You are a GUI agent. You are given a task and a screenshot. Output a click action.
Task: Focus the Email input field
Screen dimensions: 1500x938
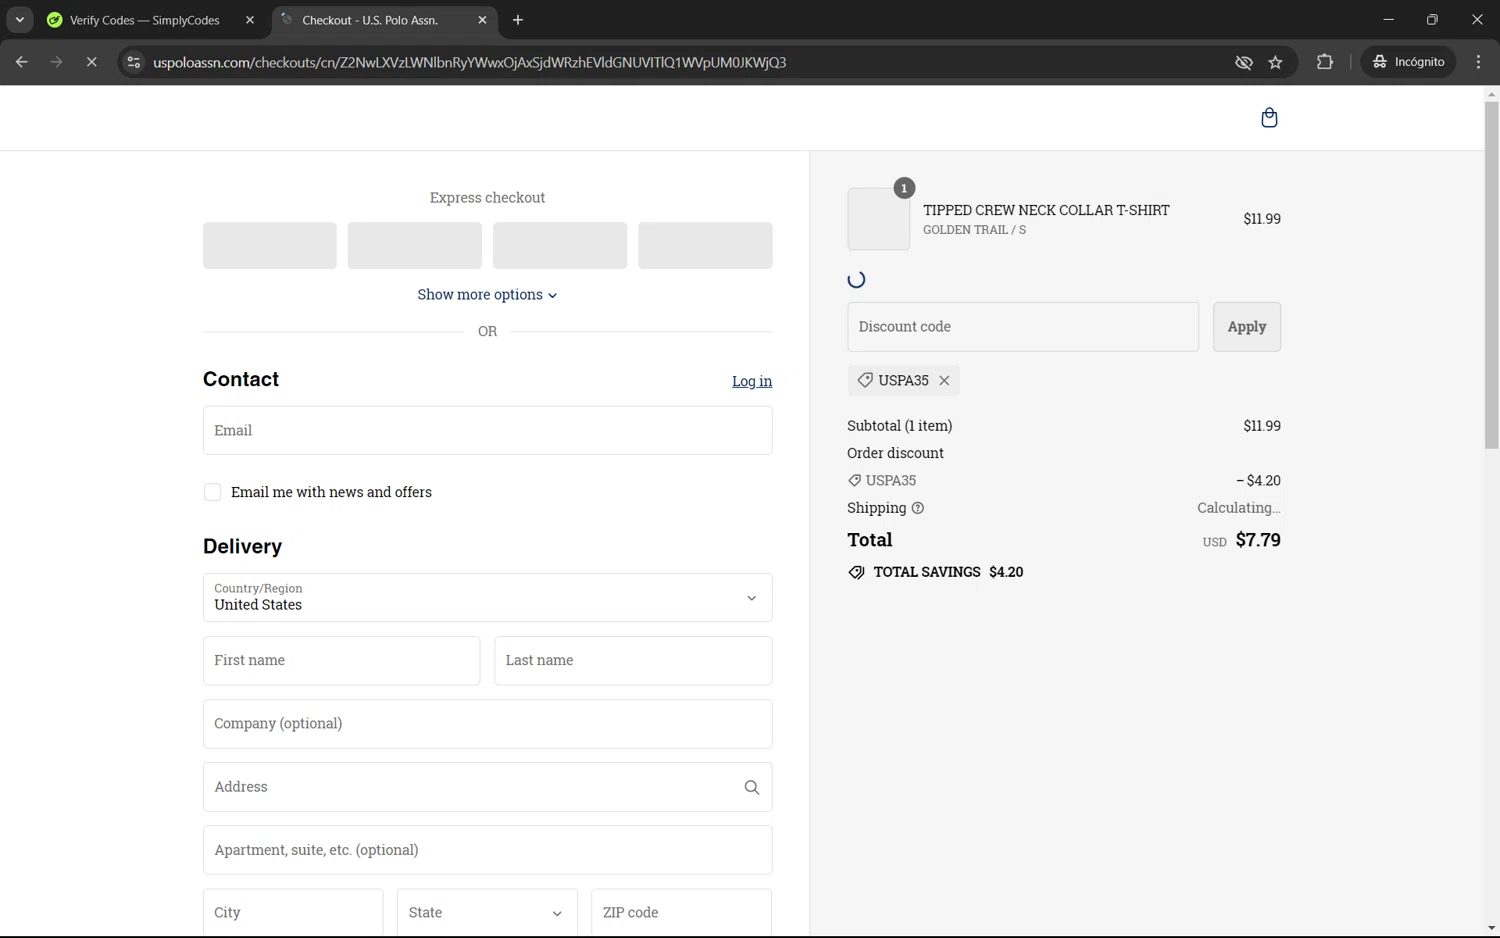click(487, 431)
